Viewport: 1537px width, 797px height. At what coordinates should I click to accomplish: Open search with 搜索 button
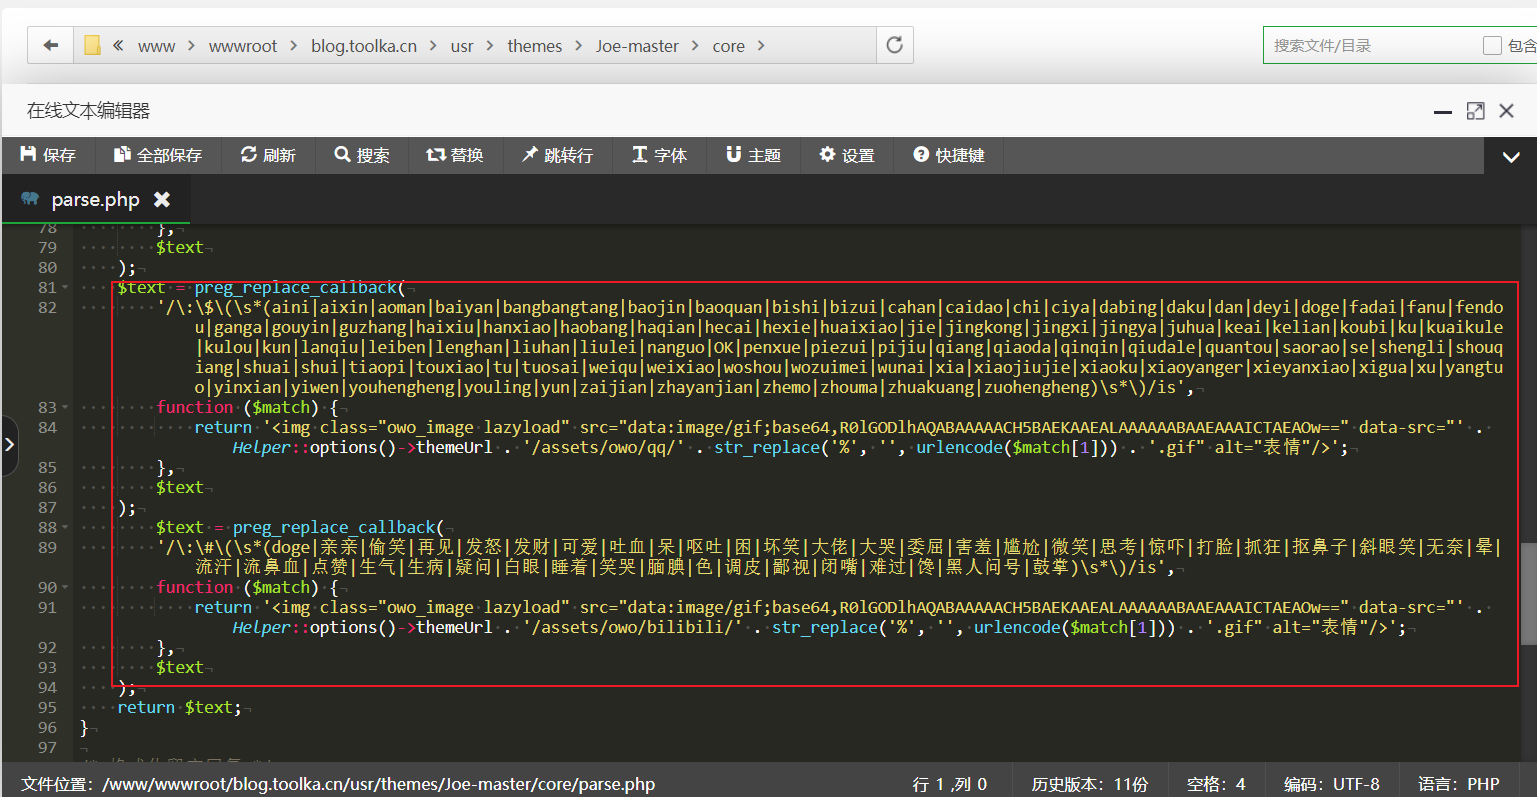click(x=362, y=155)
